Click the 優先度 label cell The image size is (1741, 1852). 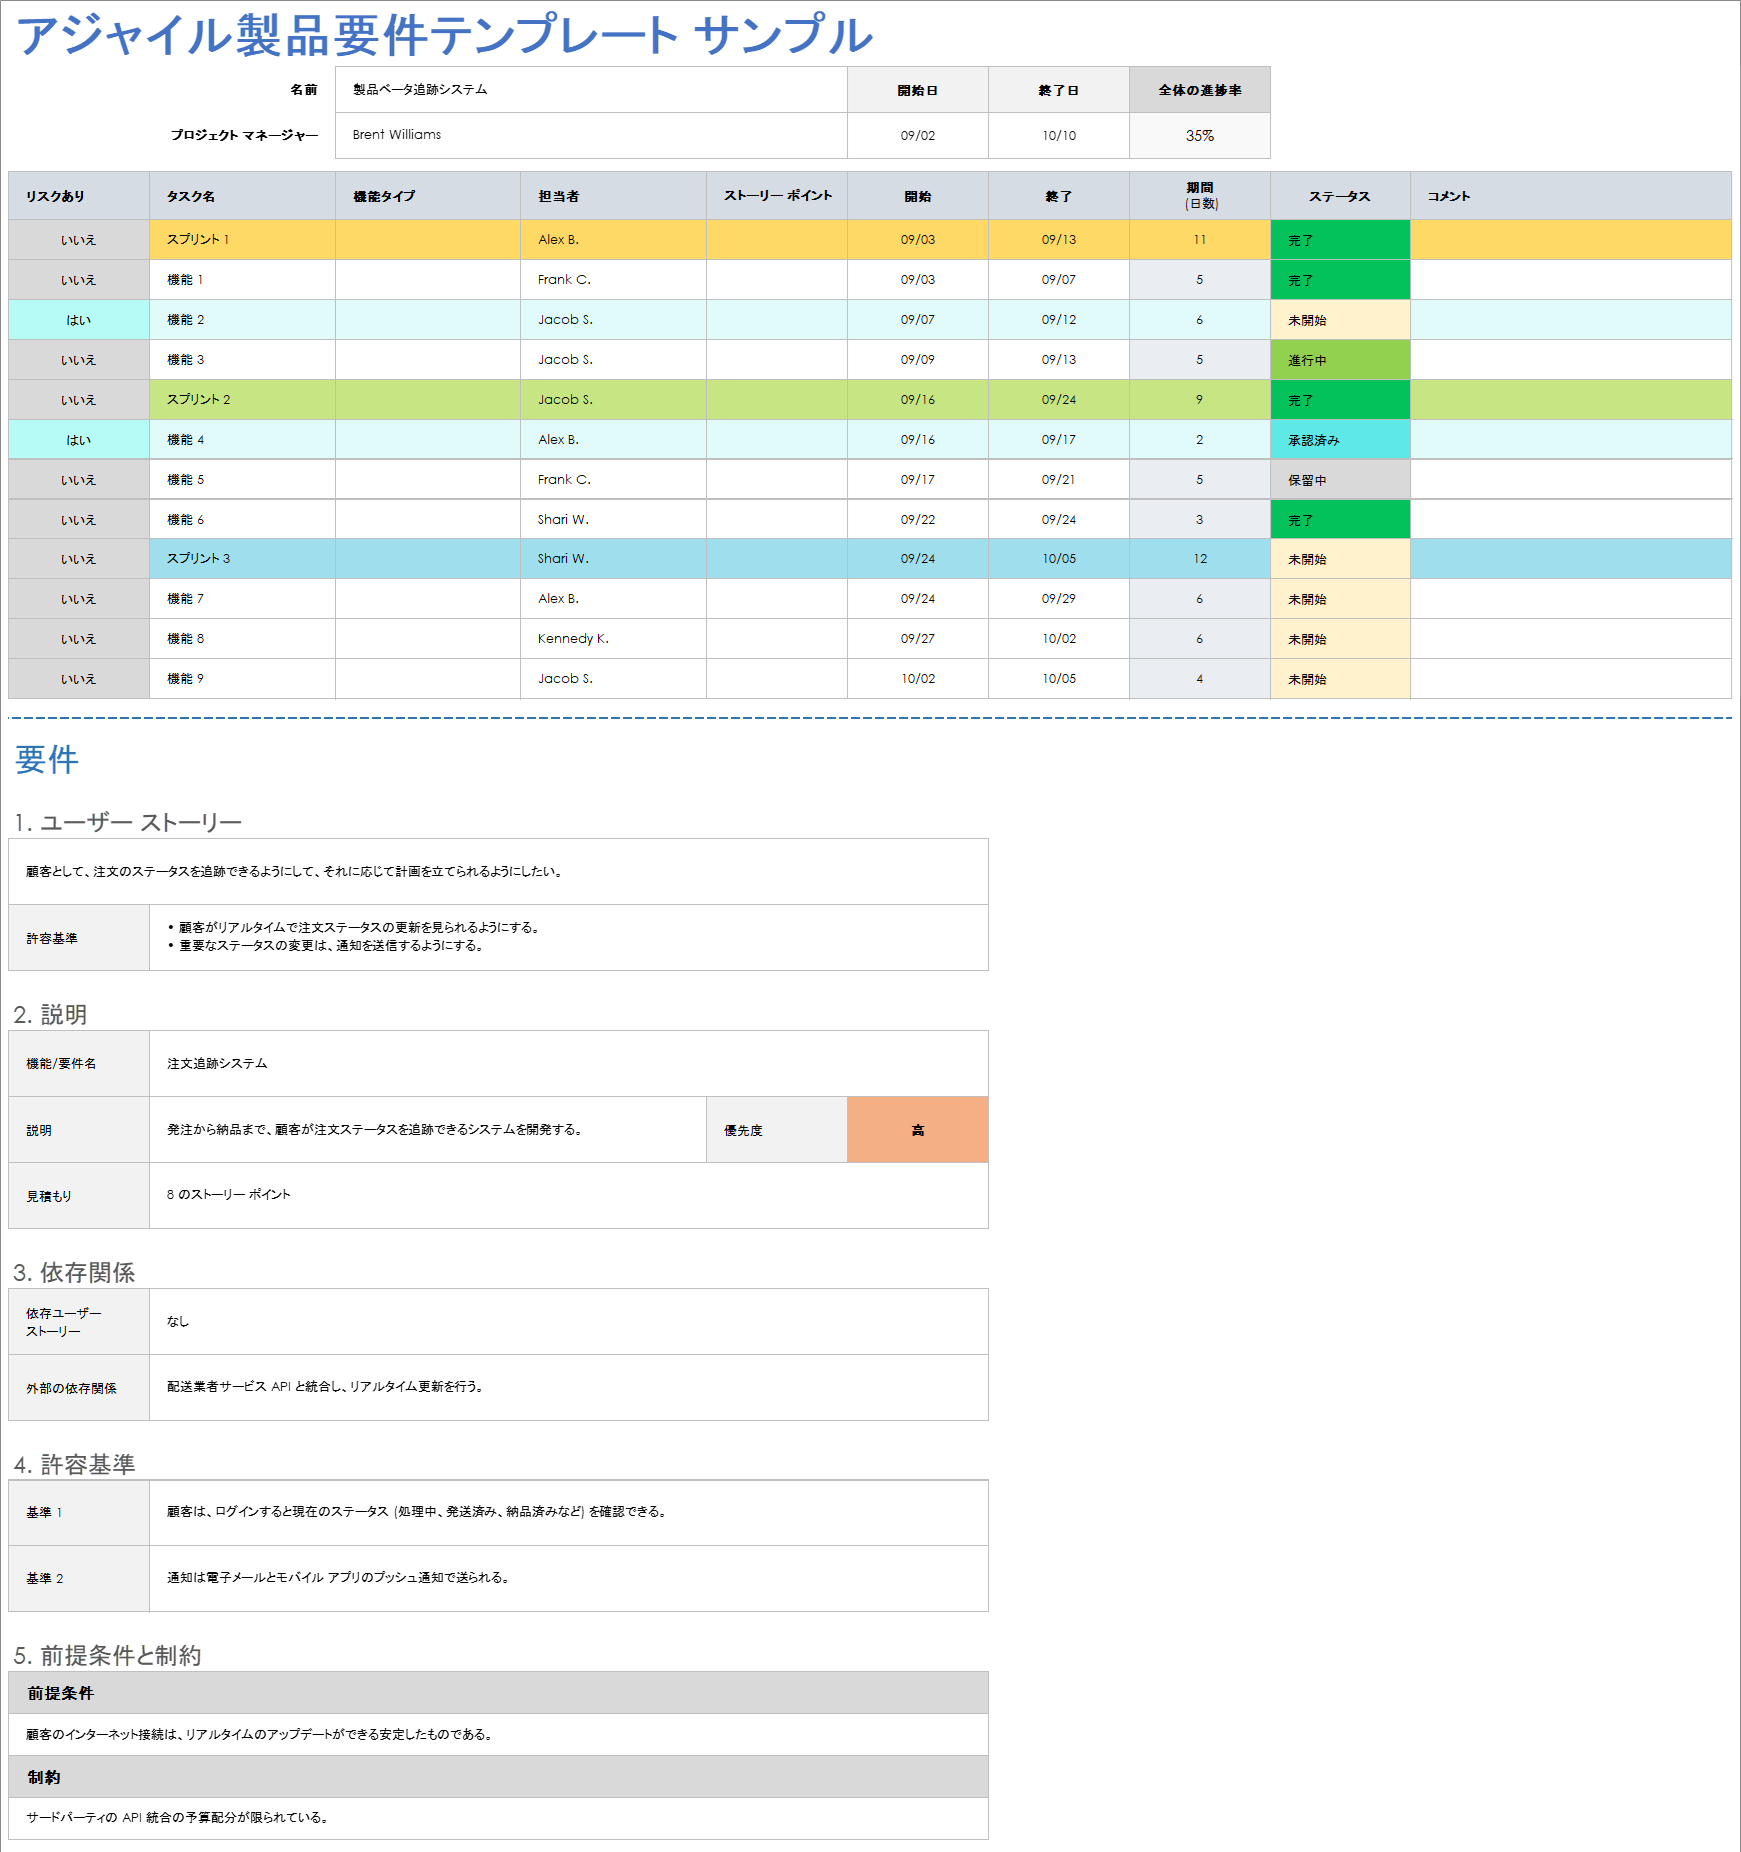(x=777, y=1130)
